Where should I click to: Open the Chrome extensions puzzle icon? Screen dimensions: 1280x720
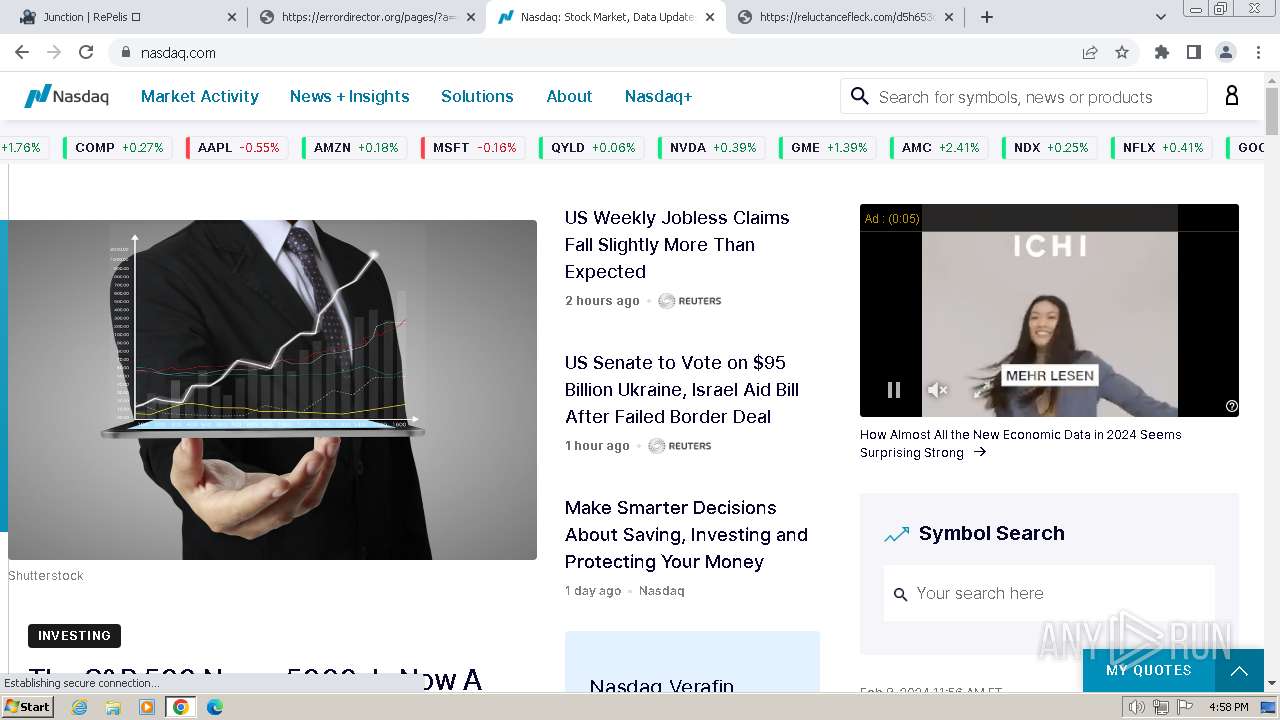(1162, 53)
